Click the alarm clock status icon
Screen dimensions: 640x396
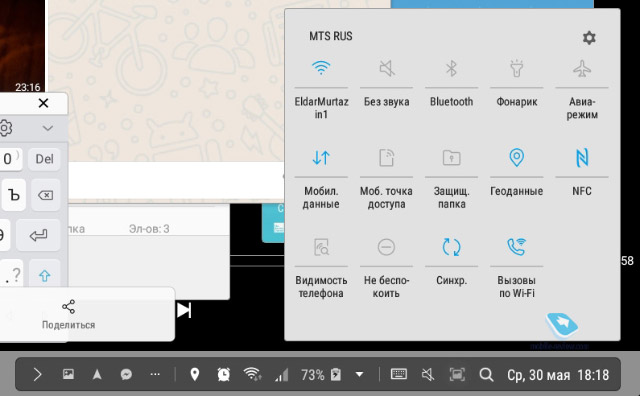coord(224,374)
